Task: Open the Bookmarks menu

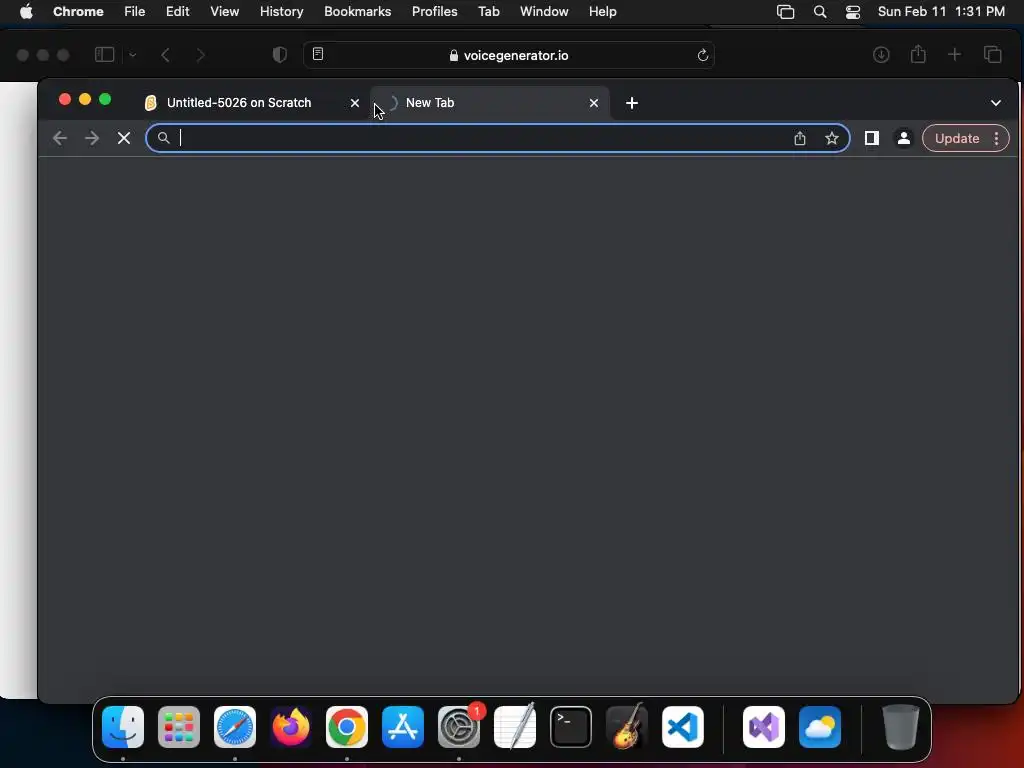Action: click(357, 12)
